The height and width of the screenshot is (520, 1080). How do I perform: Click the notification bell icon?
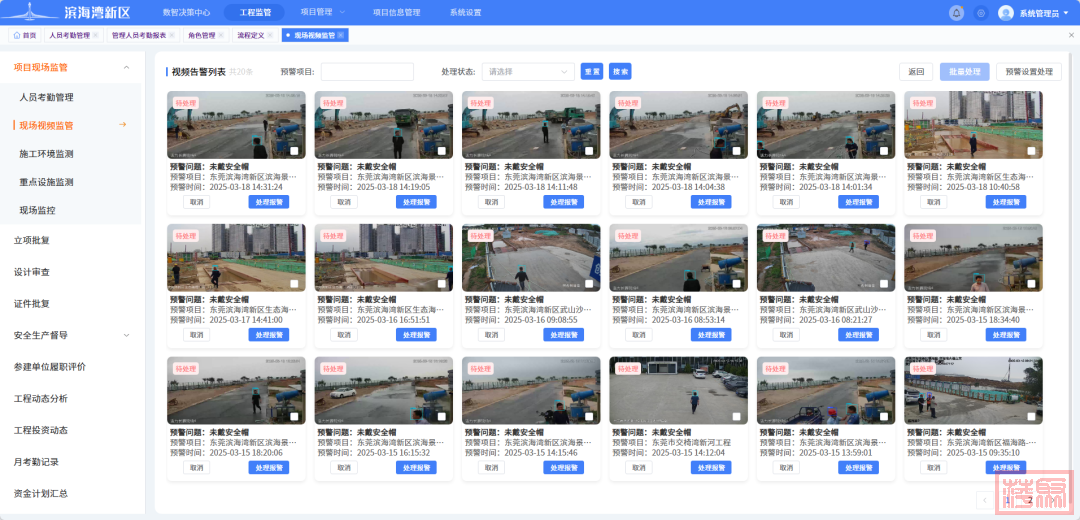956,13
